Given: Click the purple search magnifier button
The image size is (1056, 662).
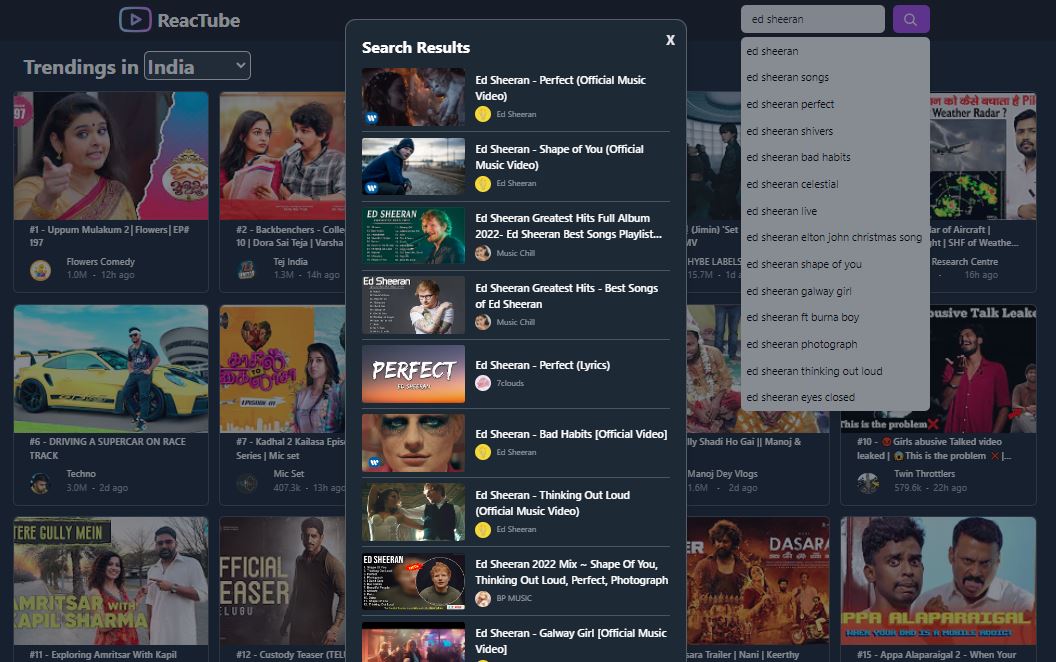Looking at the screenshot, I should (911, 20).
